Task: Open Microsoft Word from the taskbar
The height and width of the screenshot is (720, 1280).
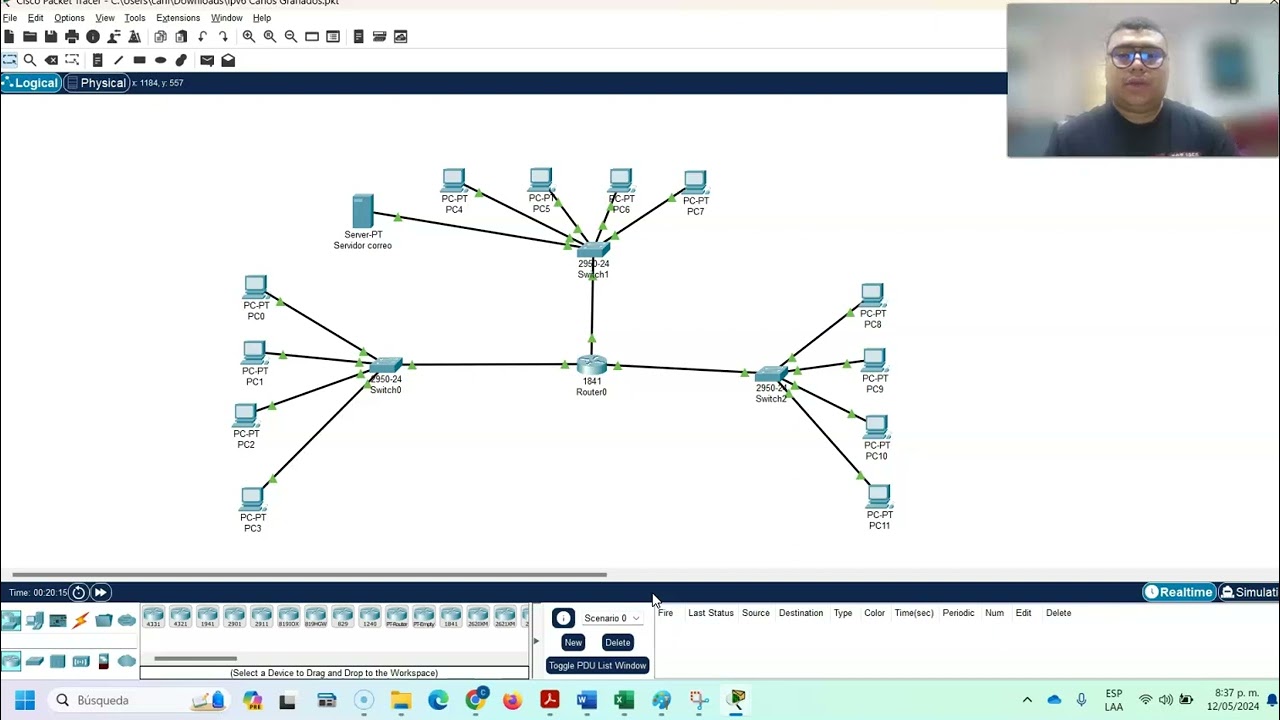Action: tap(586, 700)
